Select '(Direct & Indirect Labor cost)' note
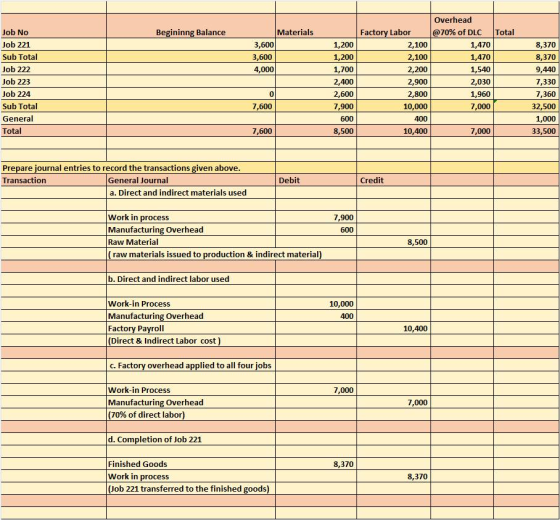560x520 pixels. click(x=191, y=341)
